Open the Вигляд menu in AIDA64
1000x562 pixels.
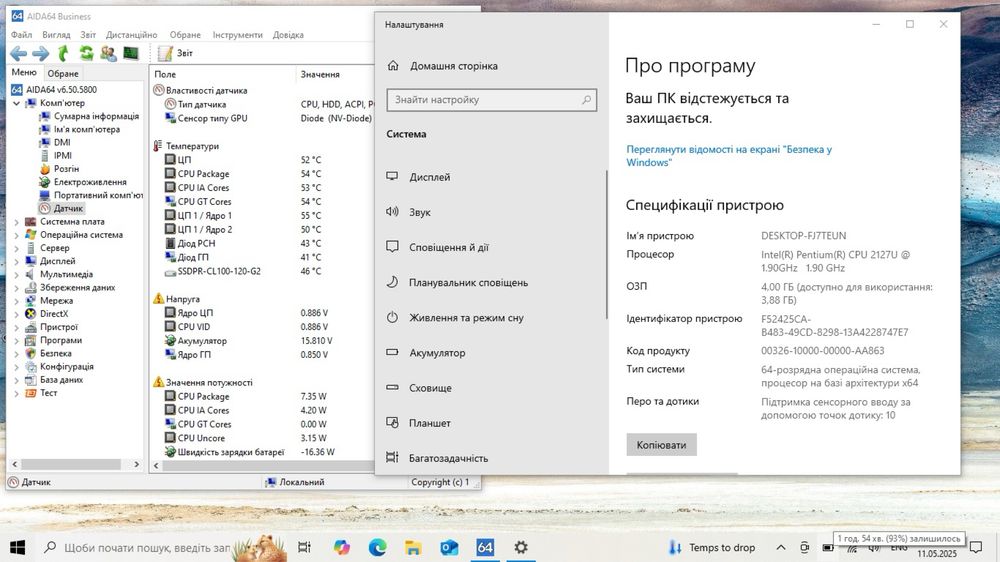tap(56, 35)
